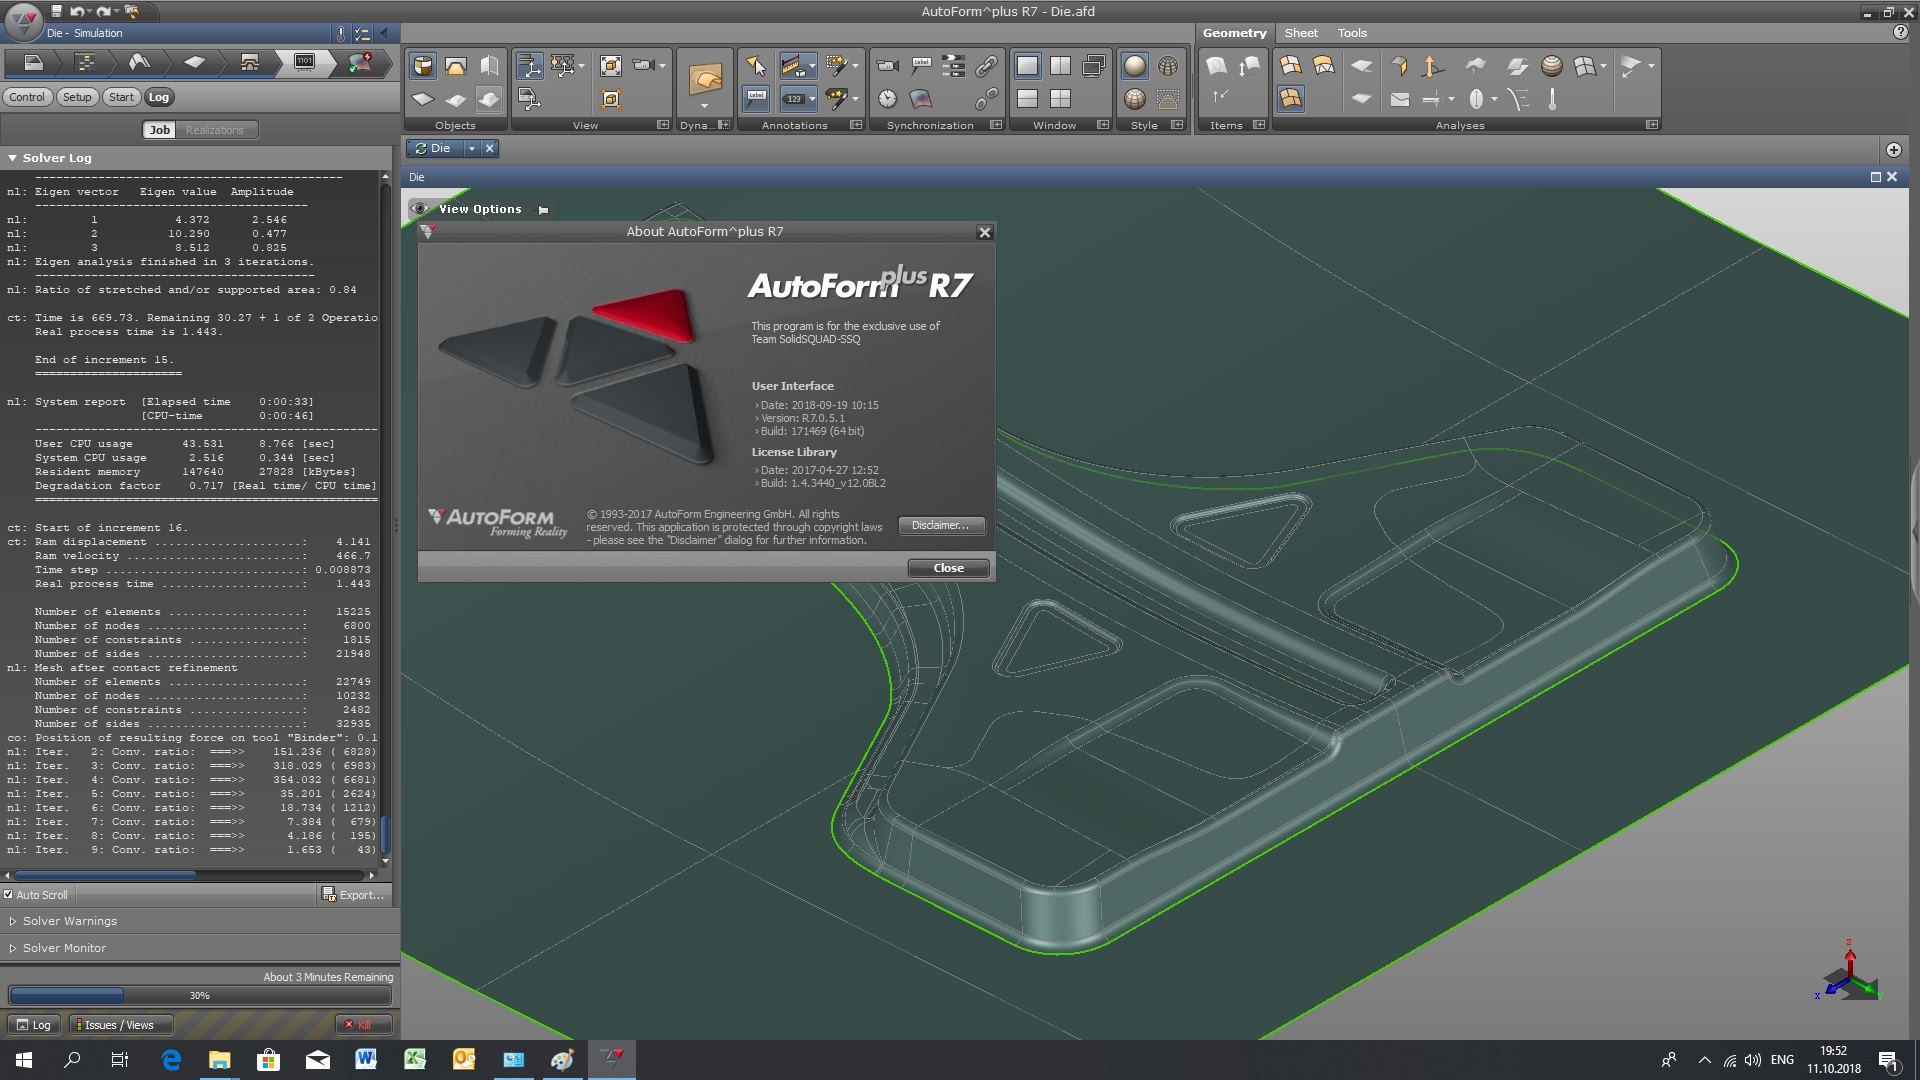The height and width of the screenshot is (1080, 1920).
Task: Click the annotation pointer arrow icon
Action: click(x=756, y=66)
